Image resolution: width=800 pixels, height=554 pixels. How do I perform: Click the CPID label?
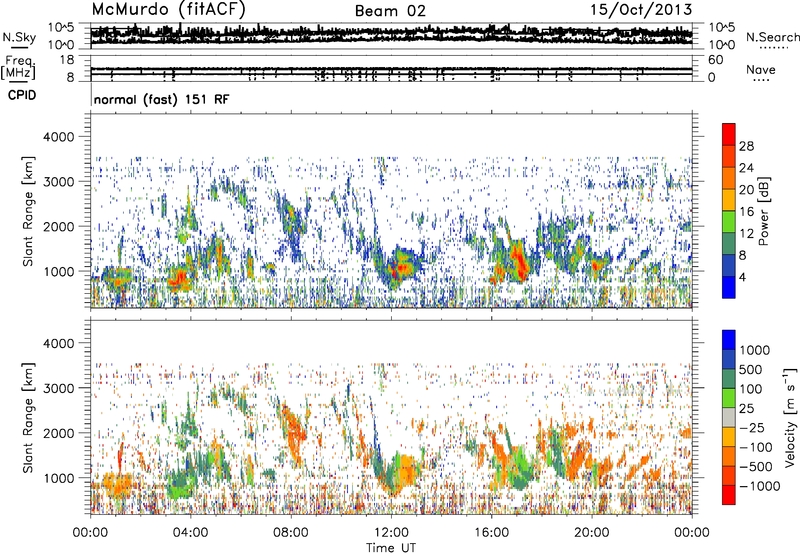(x=22, y=95)
